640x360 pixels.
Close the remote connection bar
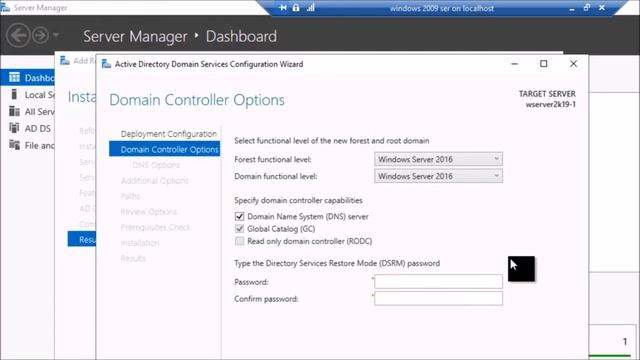[x=602, y=7]
